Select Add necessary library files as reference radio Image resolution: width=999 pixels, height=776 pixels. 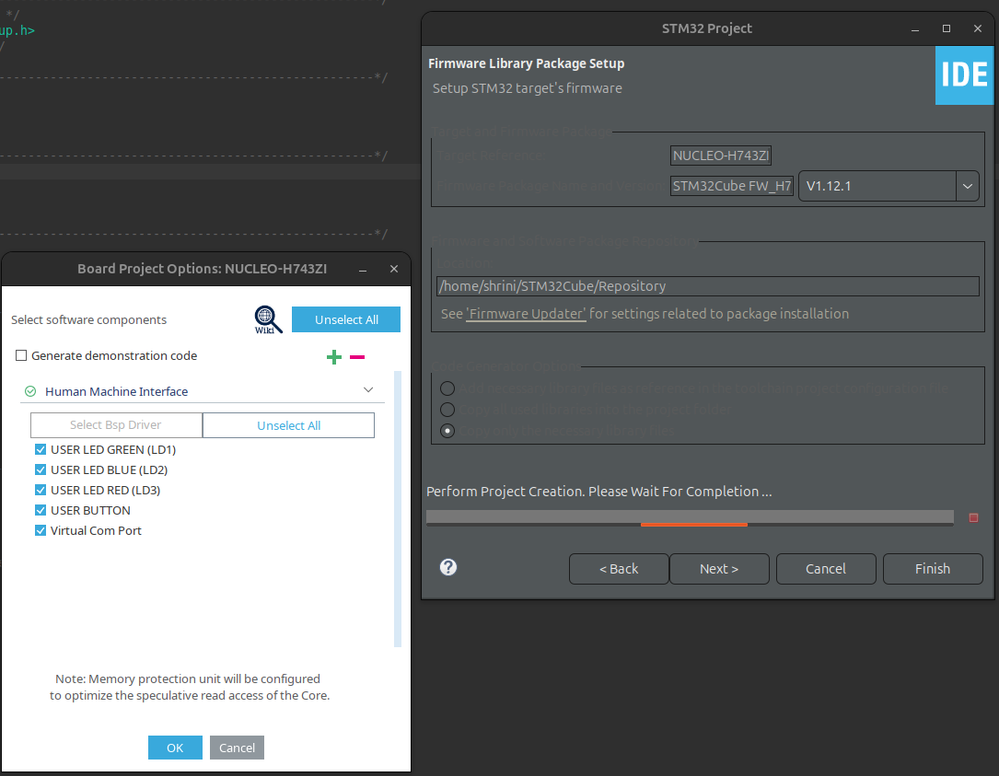(447, 388)
